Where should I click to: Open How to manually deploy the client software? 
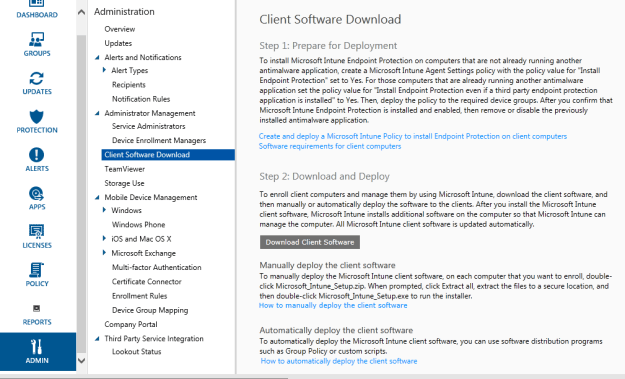click(333, 306)
